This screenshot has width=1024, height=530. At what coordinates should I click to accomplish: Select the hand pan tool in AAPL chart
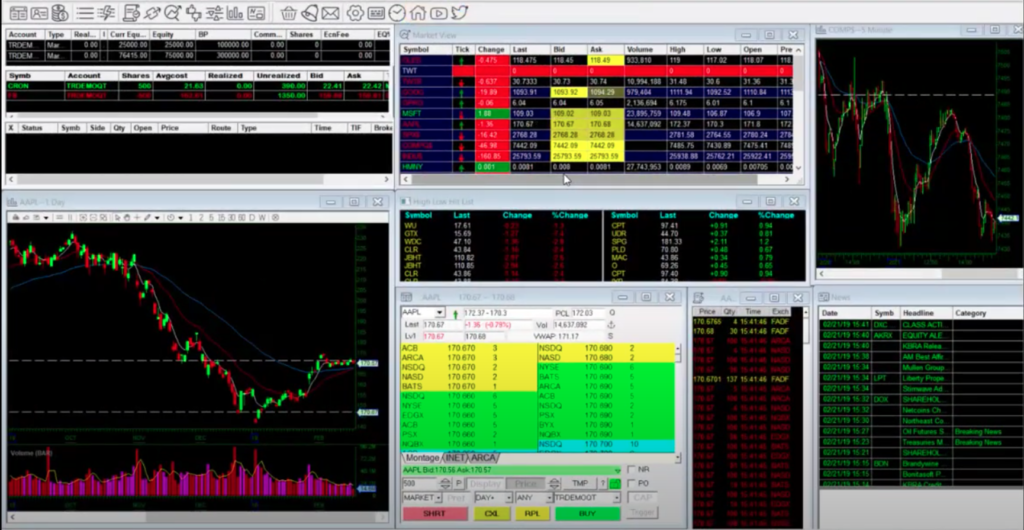[x=127, y=217]
